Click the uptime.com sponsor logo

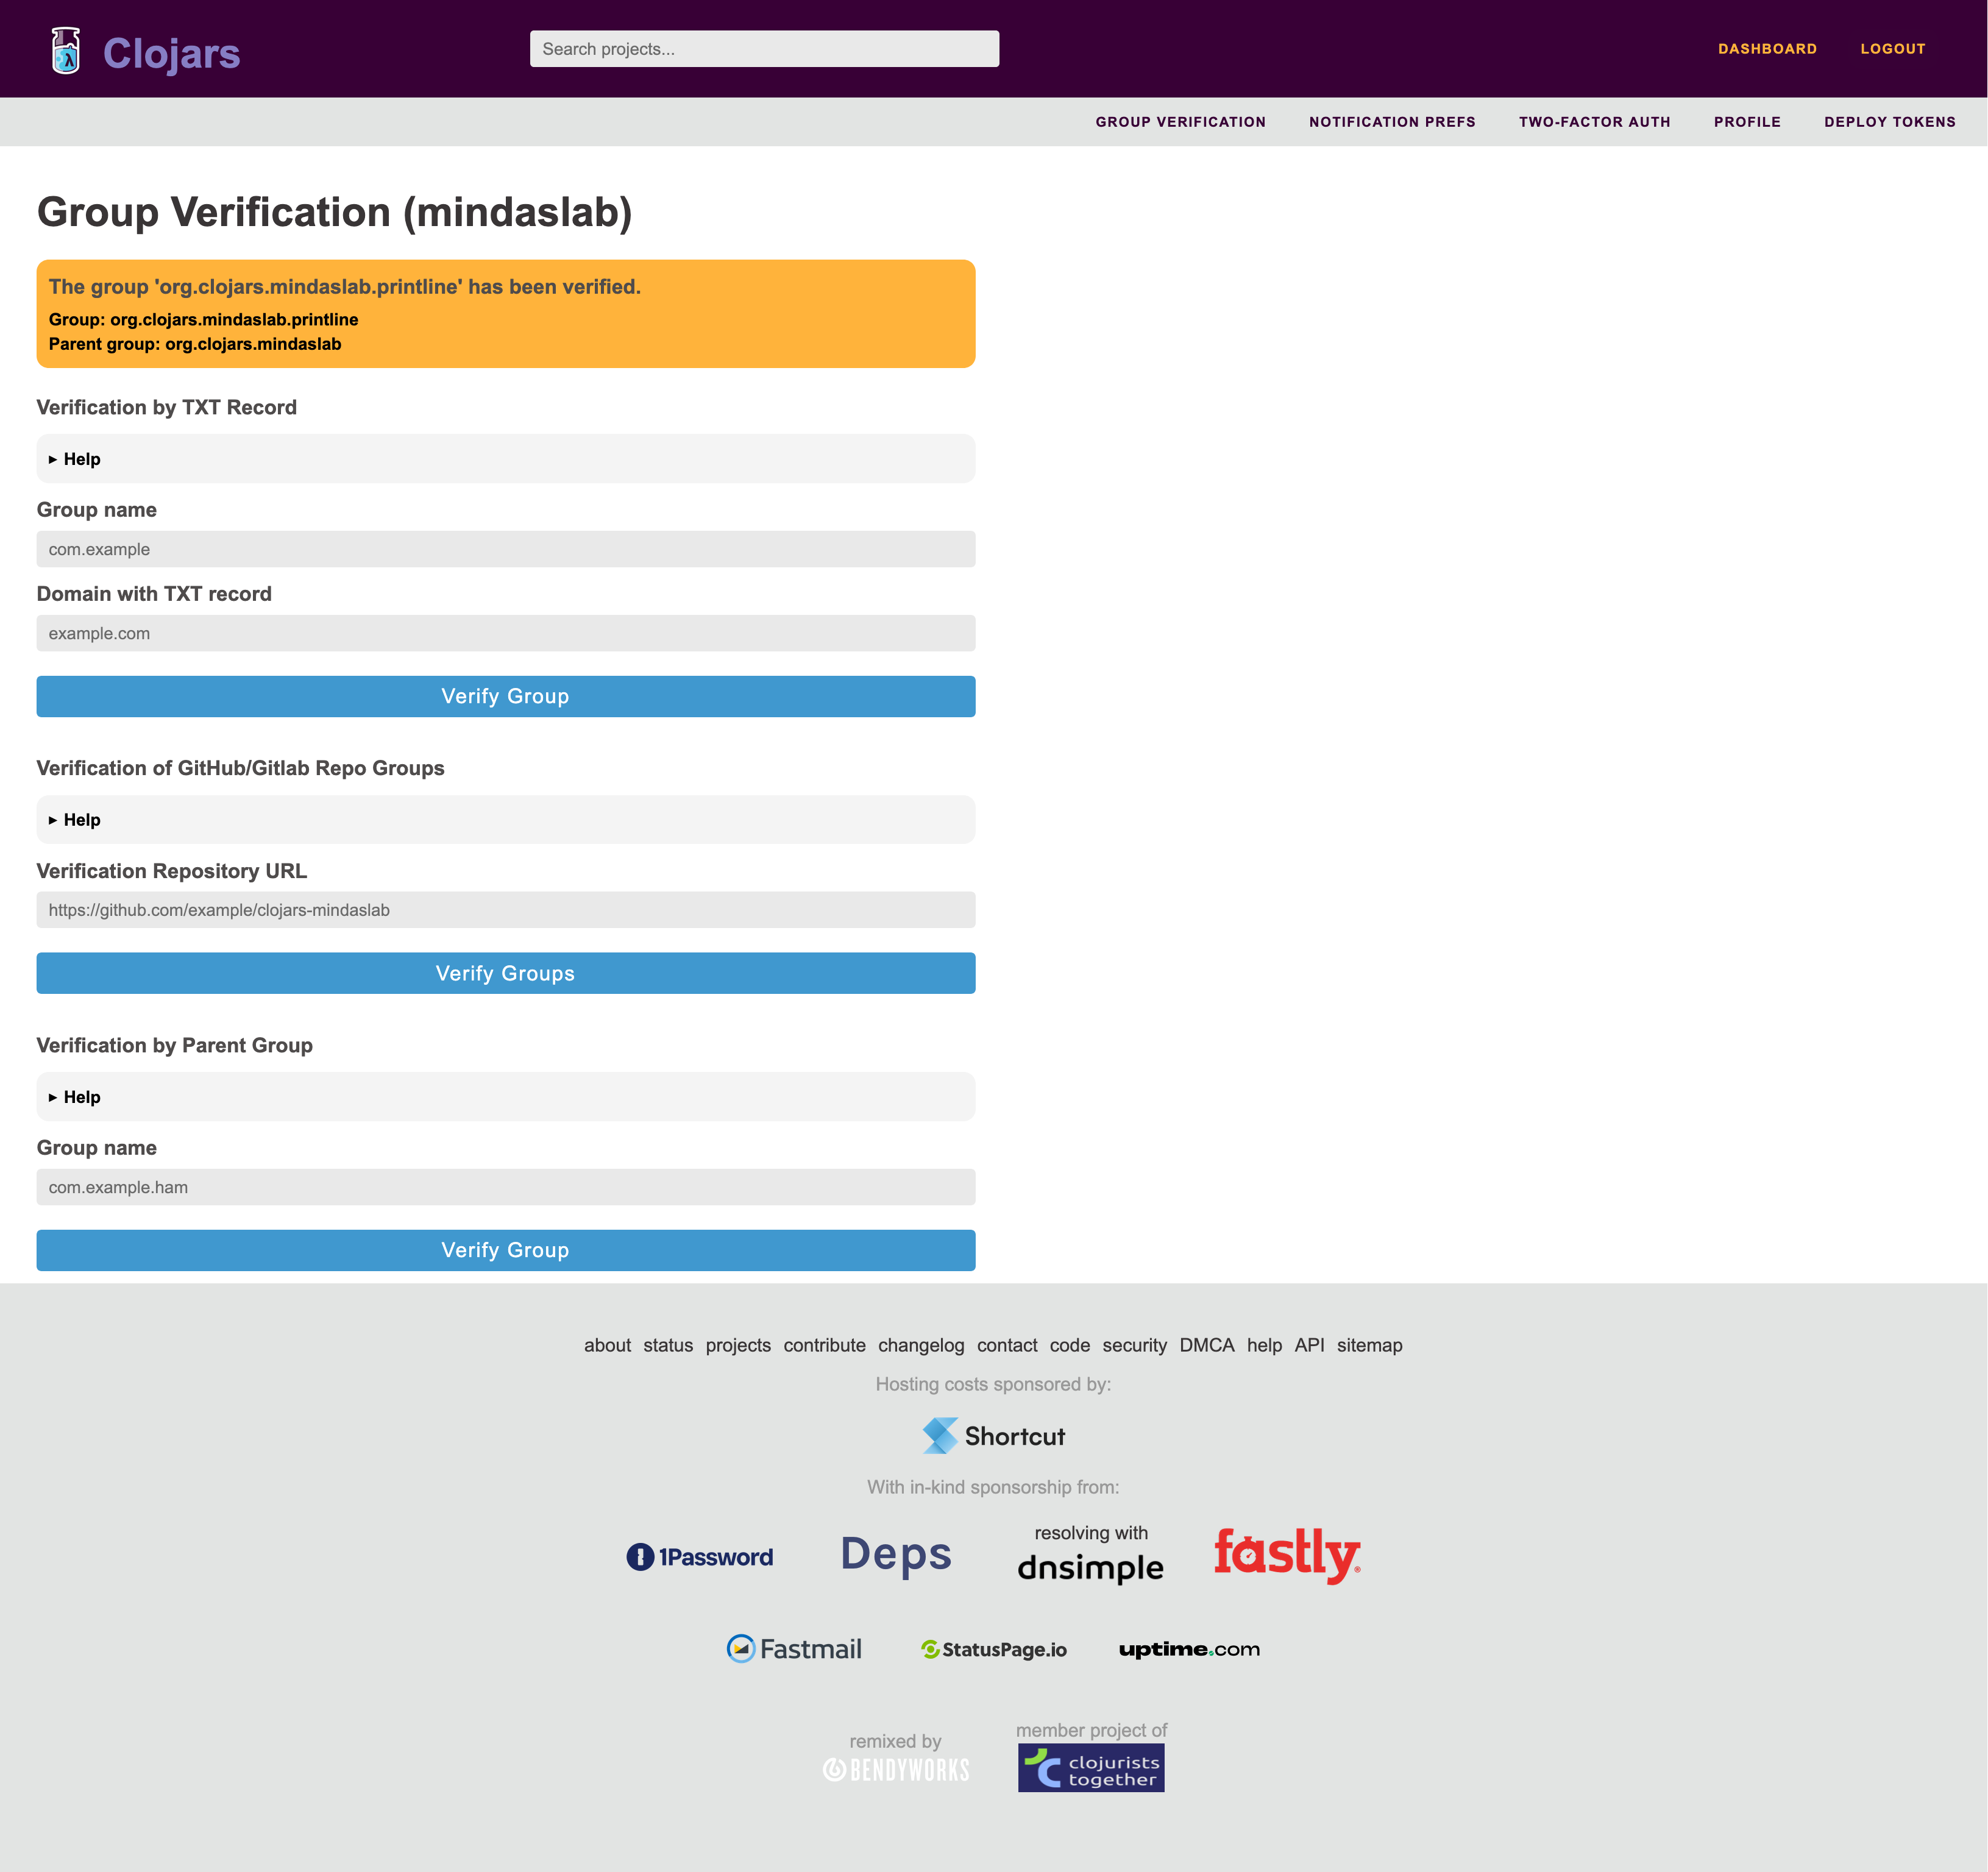click(1189, 1650)
